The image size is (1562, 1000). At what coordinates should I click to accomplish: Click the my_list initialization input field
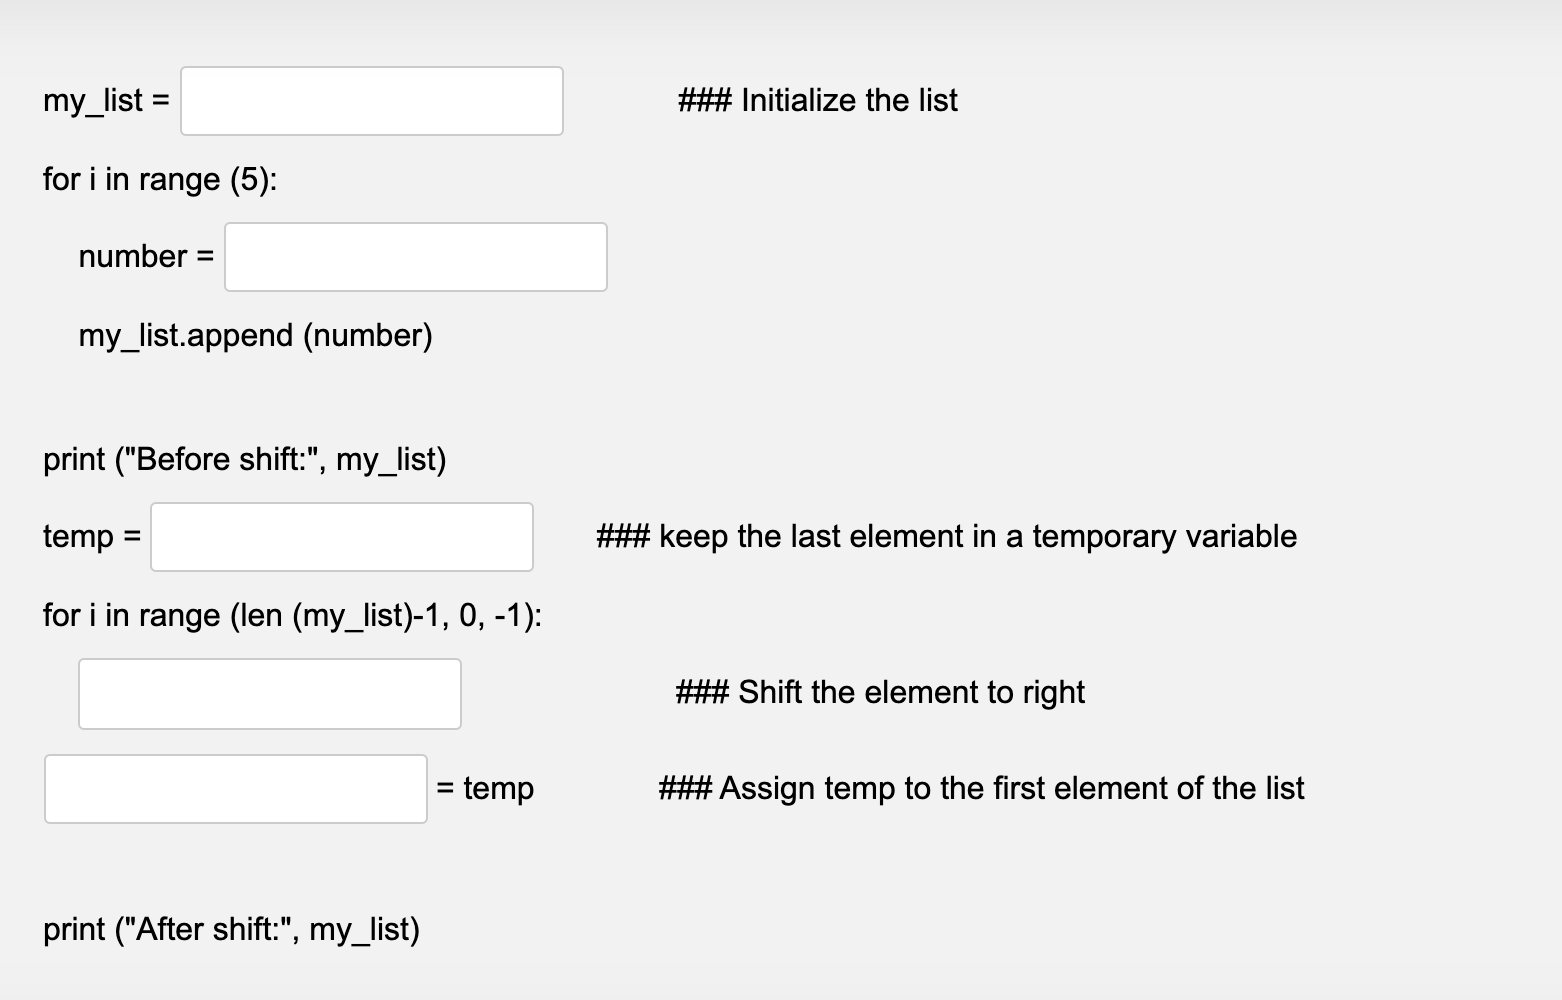(371, 100)
